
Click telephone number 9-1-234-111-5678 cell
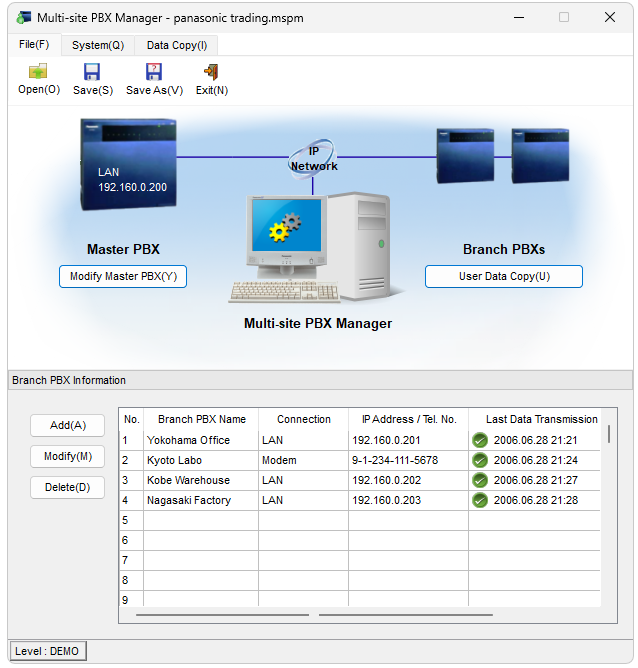tap(408, 460)
